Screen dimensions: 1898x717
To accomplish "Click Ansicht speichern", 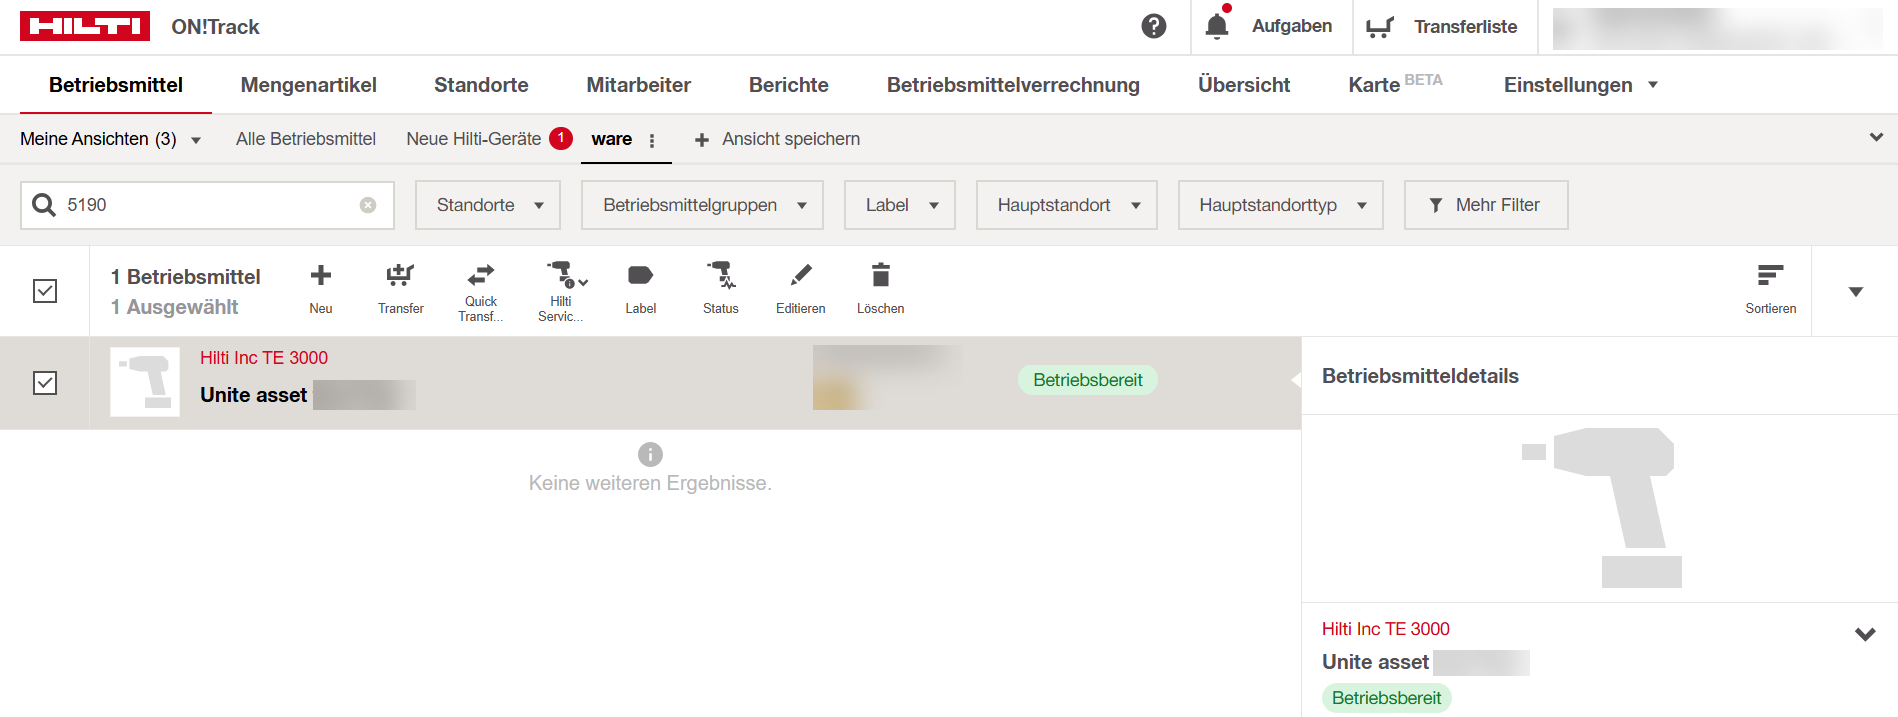I will [x=777, y=139].
